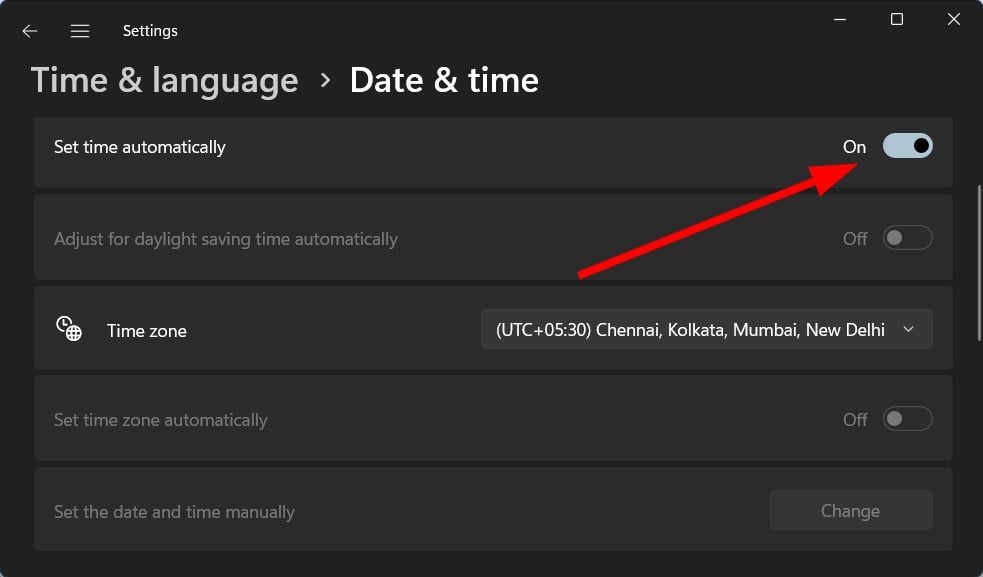Open the hamburger navigation menu
The image size is (983, 577).
click(x=80, y=31)
